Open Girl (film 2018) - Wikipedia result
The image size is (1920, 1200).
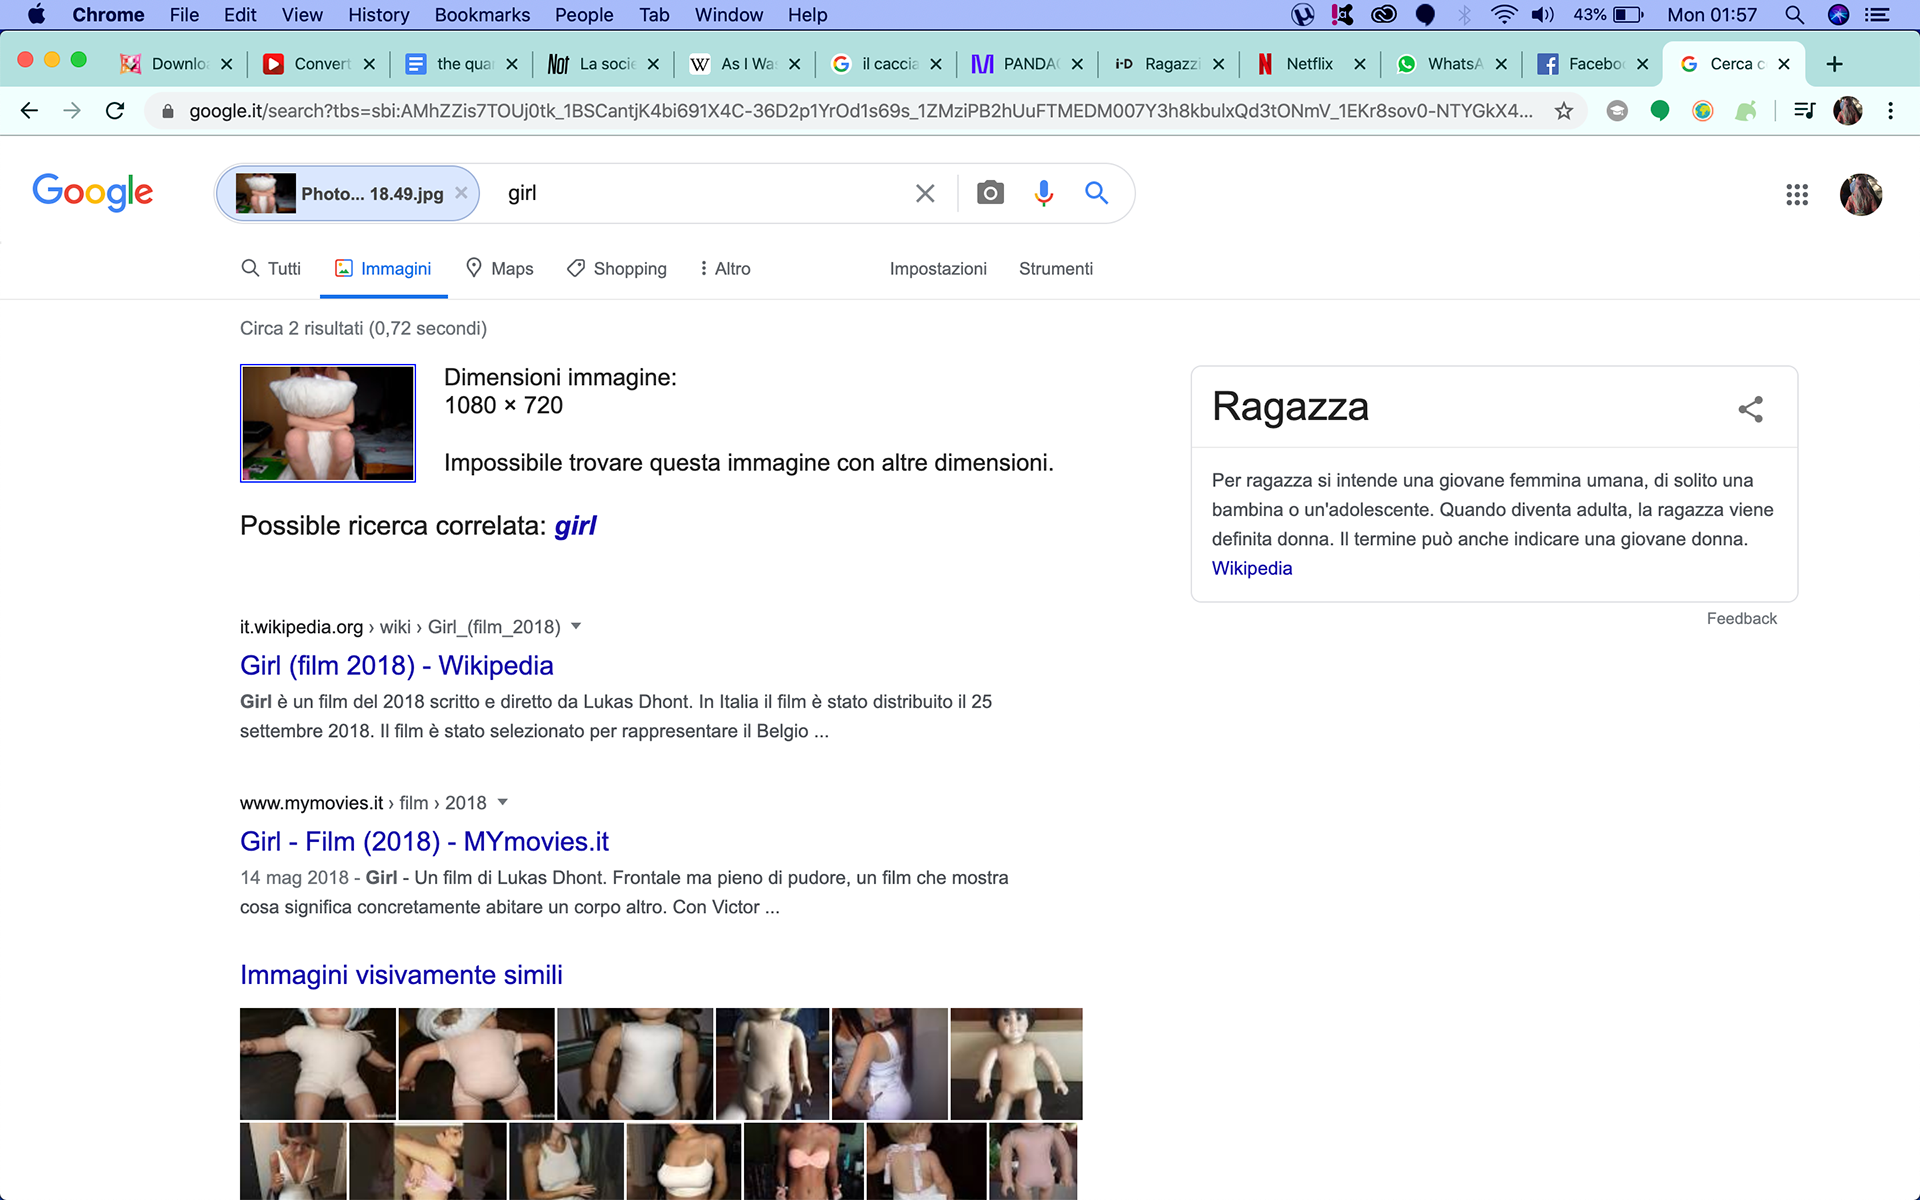tap(396, 666)
